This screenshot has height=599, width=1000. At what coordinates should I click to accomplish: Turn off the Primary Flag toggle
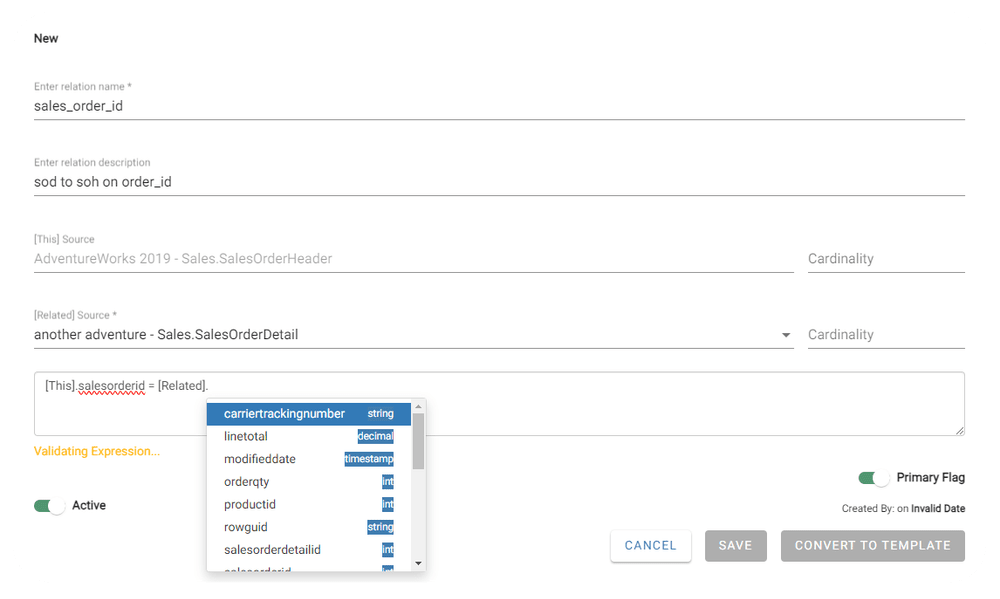pos(873,478)
